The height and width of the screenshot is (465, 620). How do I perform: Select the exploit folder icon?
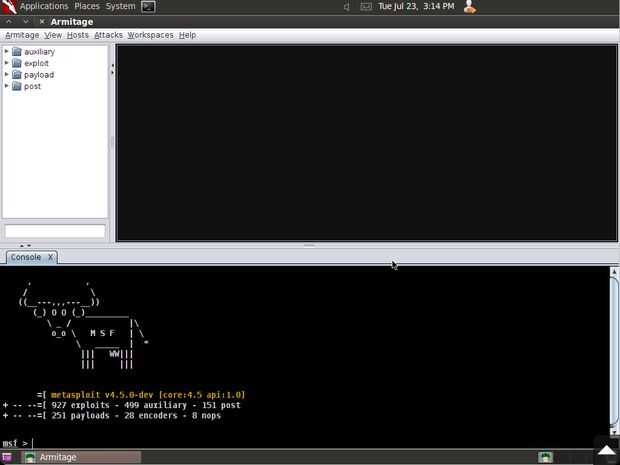tap(17, 63)
